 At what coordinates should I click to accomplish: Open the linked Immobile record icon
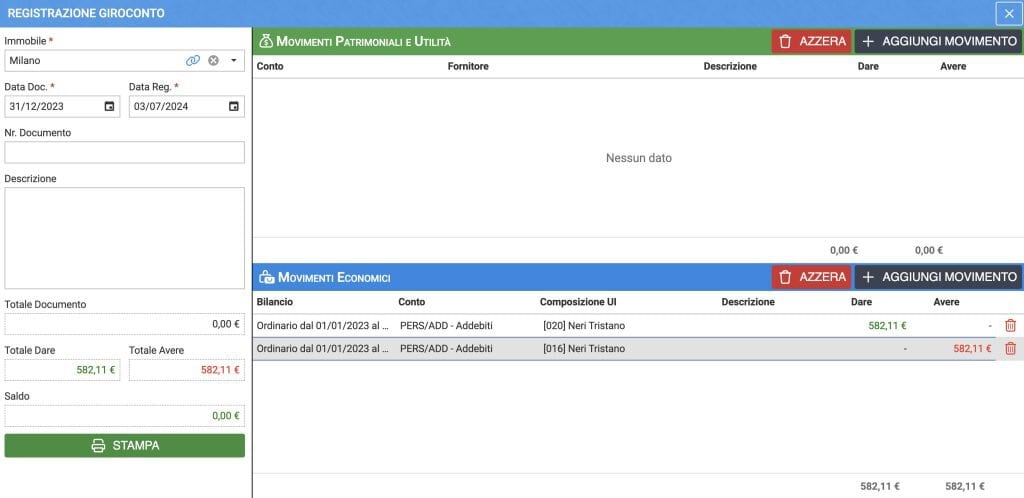pyautogui.click(x=193, y=61)
